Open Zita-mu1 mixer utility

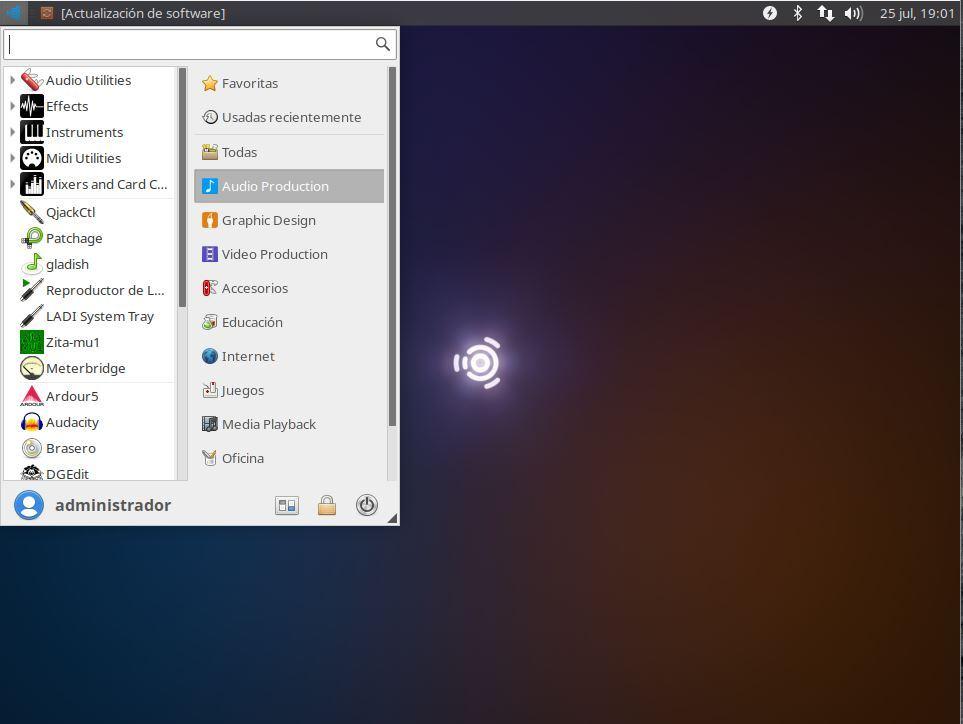72,342
